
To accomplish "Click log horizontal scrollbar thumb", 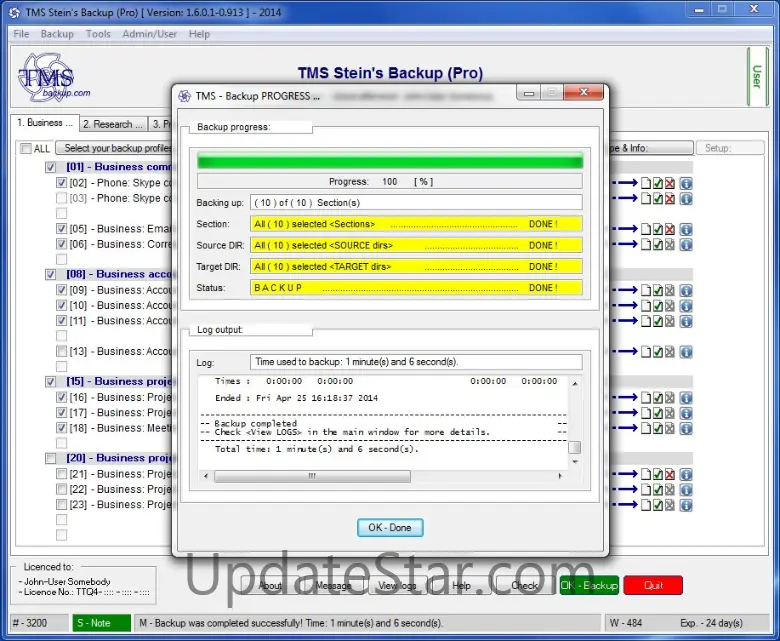I will pos(312,476).
